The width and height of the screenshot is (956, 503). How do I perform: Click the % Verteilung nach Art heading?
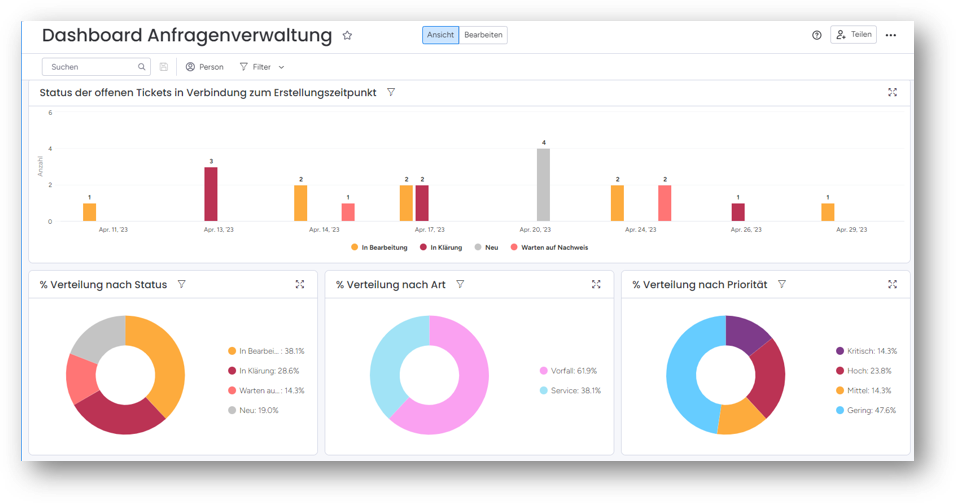390,285
